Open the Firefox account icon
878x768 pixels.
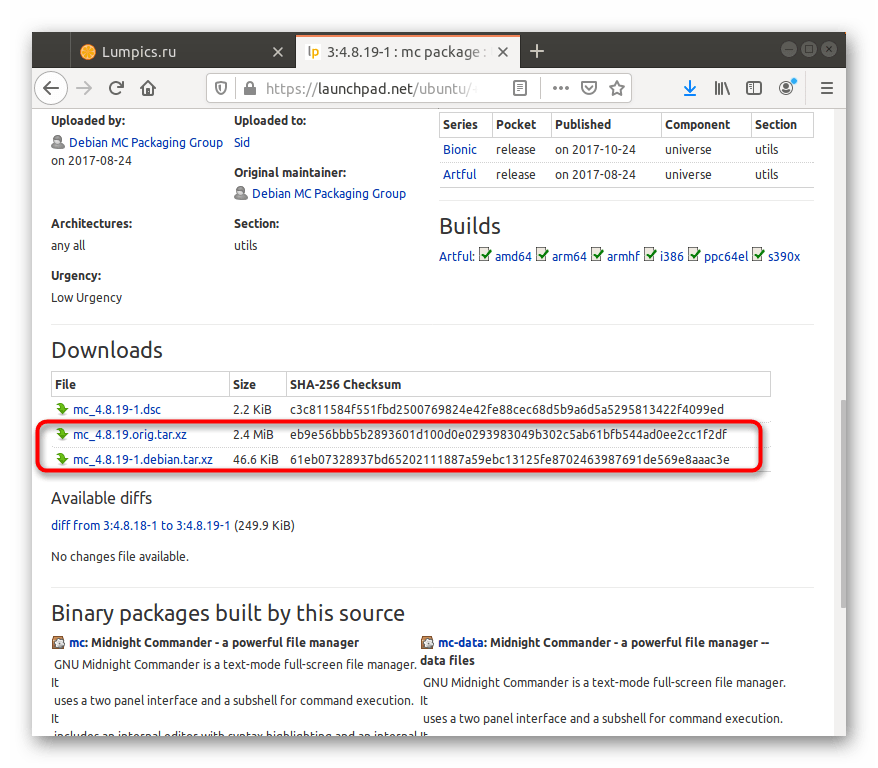(787, 88)
